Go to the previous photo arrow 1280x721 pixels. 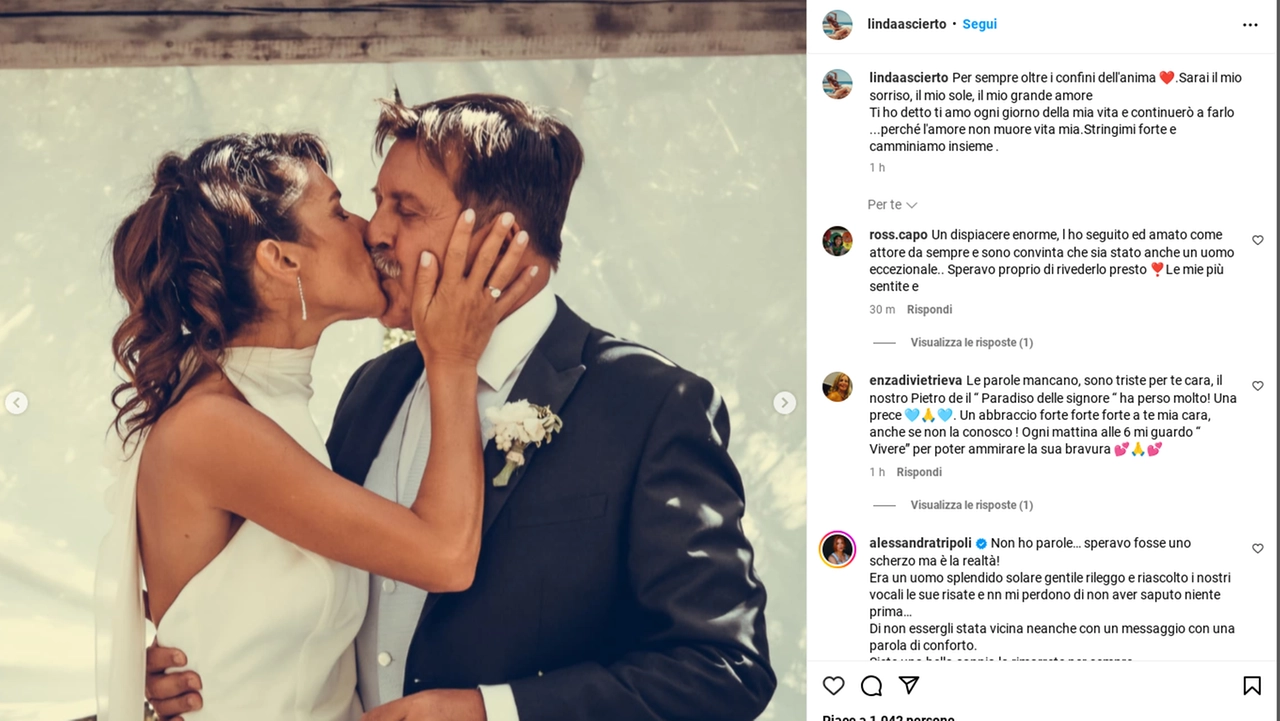(x=16, y=403)
